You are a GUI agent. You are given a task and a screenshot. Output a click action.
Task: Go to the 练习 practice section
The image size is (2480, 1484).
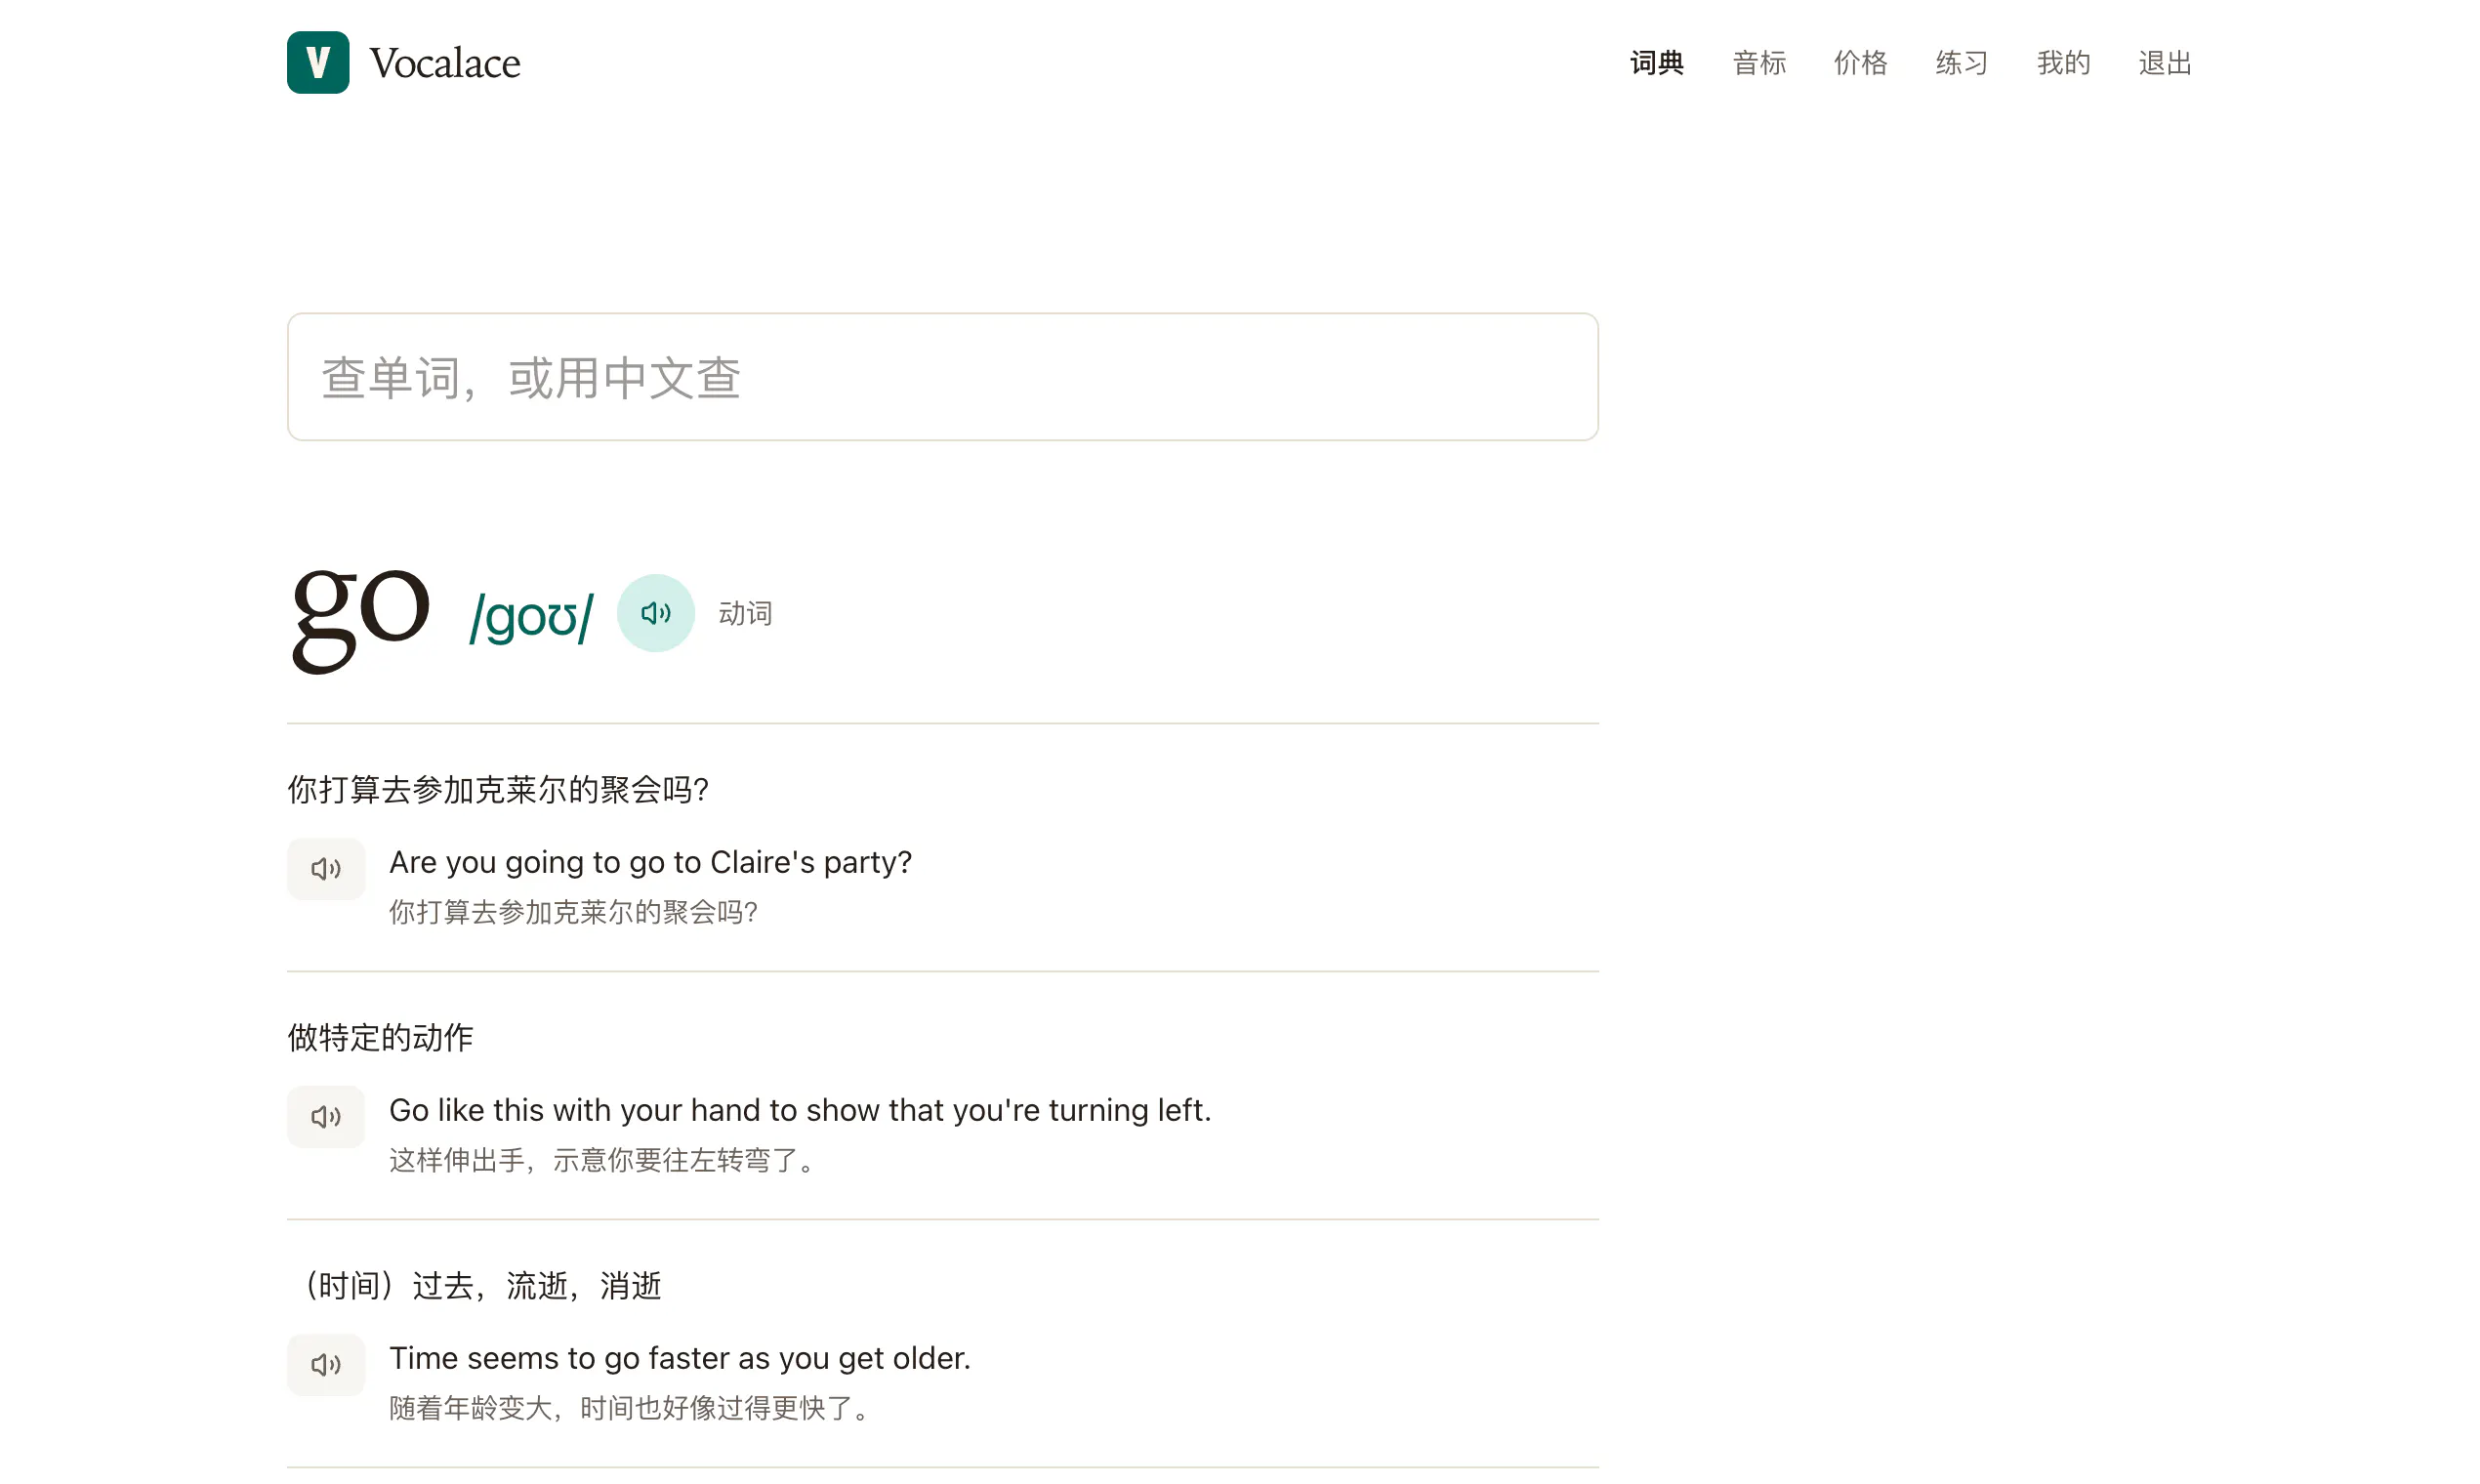pyautogui.click(x=1962, y=63)
